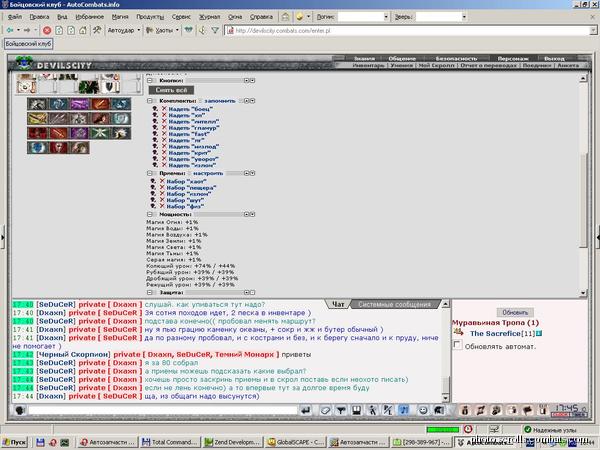Open the Инвентарь submenu link

(x=368, y=65)
